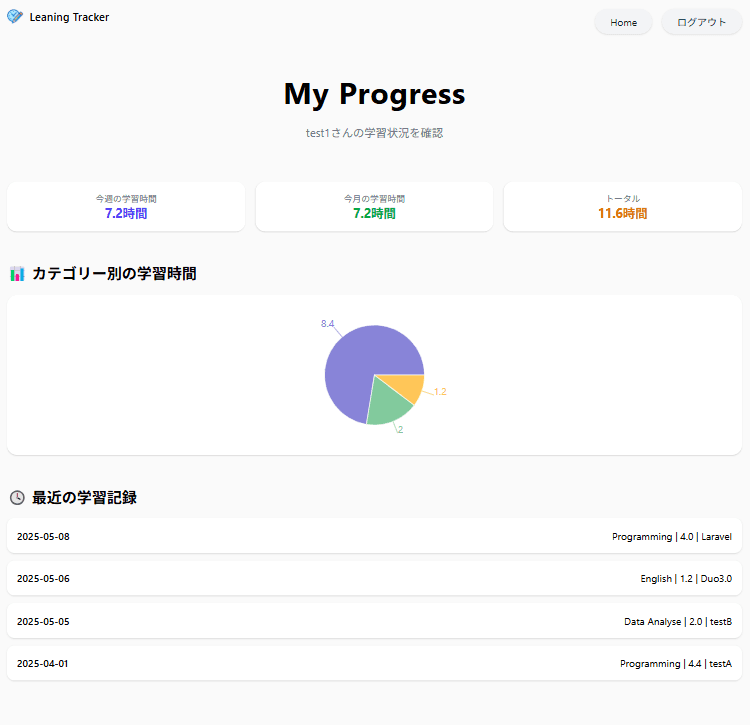The height and width of the screenshot is (725, 750).
Task: Select the 2025-04-01 record date
Action: pyautogui.click(x=43, y=664)
